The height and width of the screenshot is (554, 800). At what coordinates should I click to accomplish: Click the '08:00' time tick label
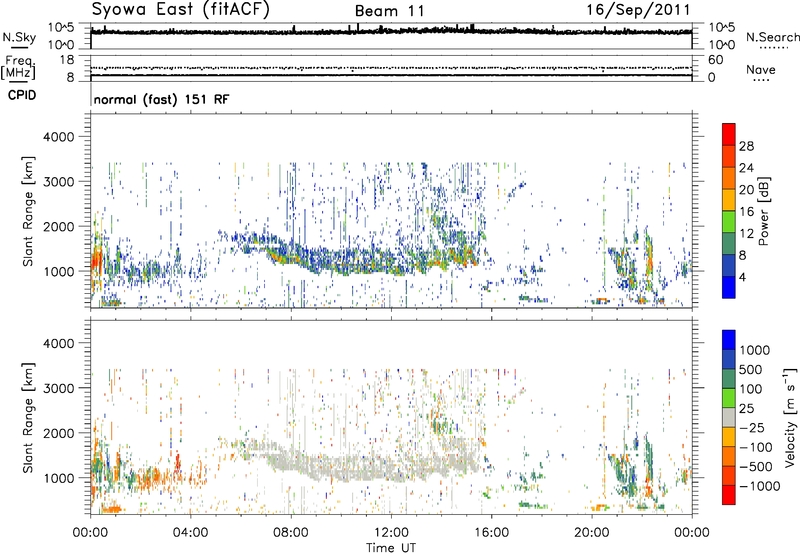tap(291, 533)
